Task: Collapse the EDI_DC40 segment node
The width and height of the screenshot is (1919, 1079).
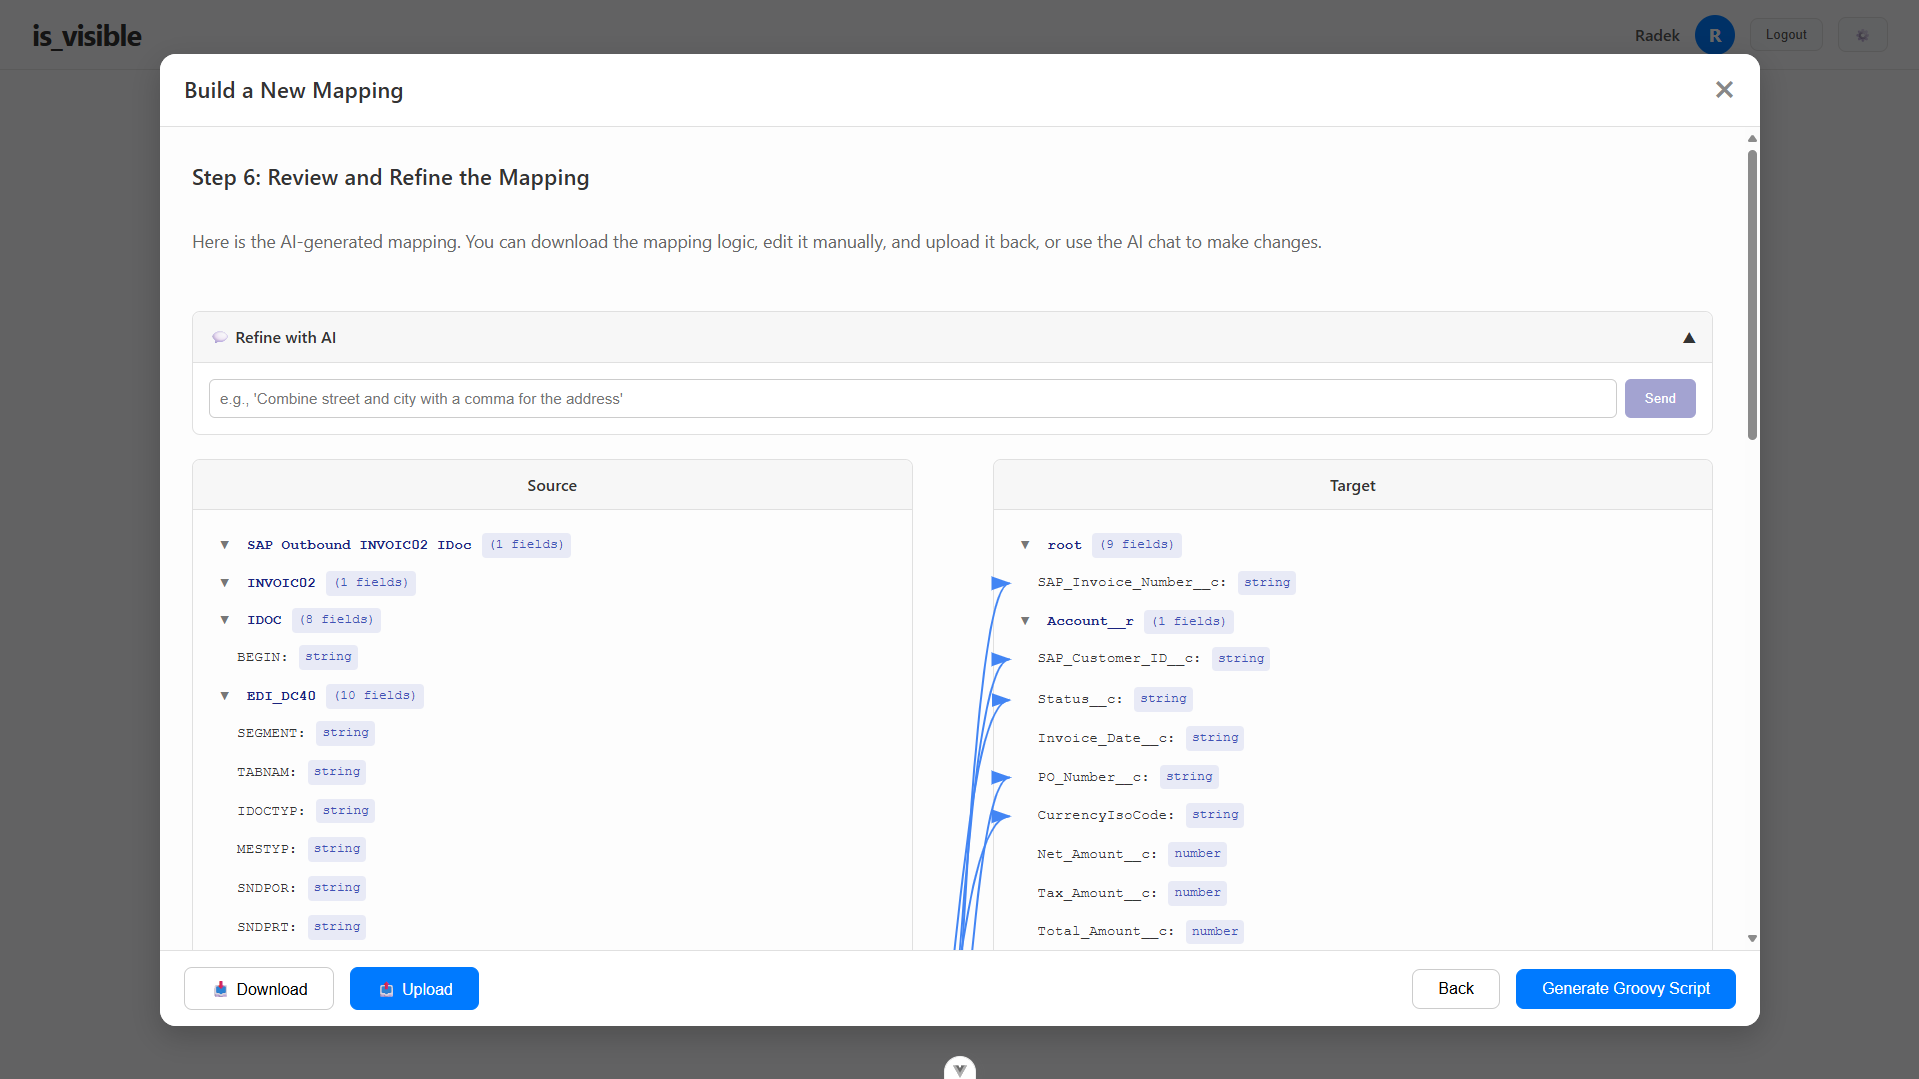Action: (224, 695)
